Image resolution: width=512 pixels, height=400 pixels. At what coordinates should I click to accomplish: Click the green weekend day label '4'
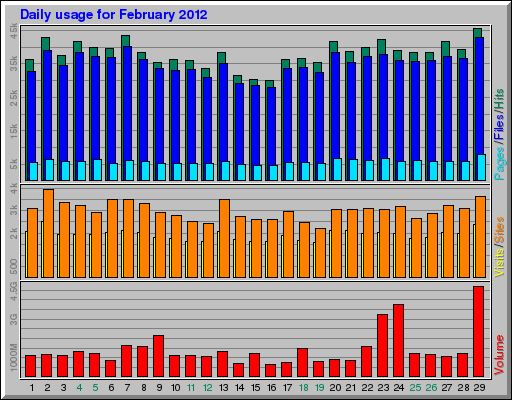tap(79, 388)
